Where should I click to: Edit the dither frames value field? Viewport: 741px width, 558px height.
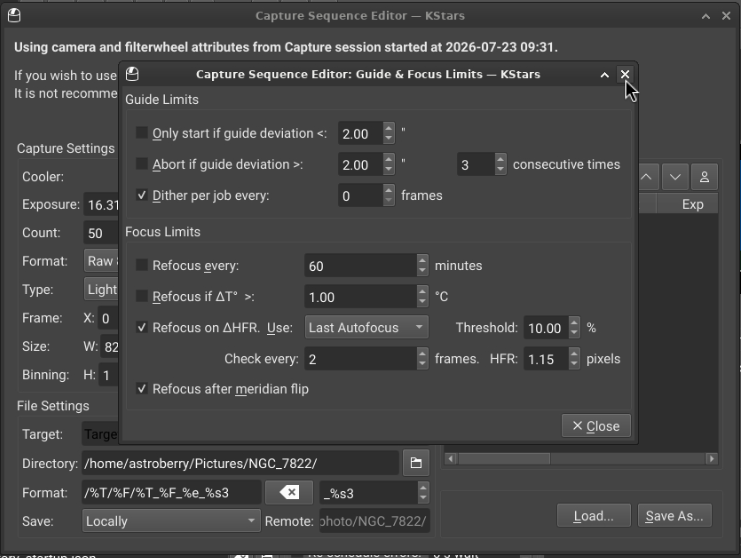point(360,196)
